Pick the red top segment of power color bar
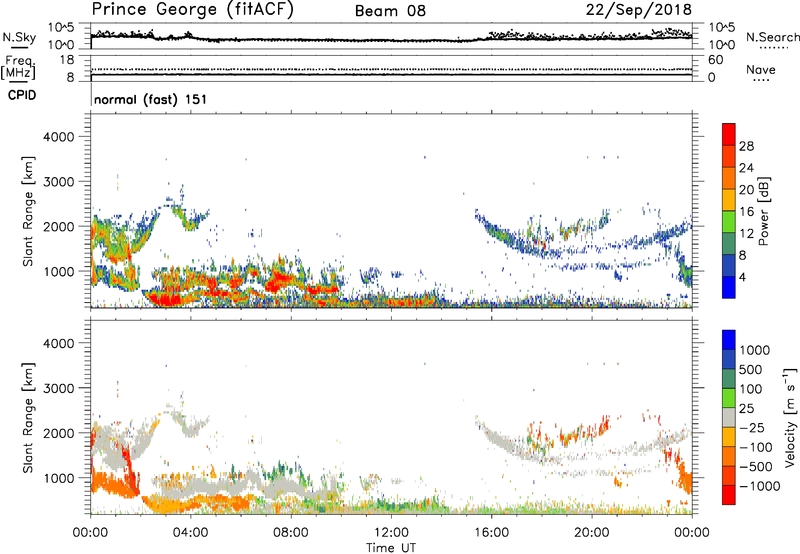This screenshot has width=800, height=554. click(x=729, y=135)
